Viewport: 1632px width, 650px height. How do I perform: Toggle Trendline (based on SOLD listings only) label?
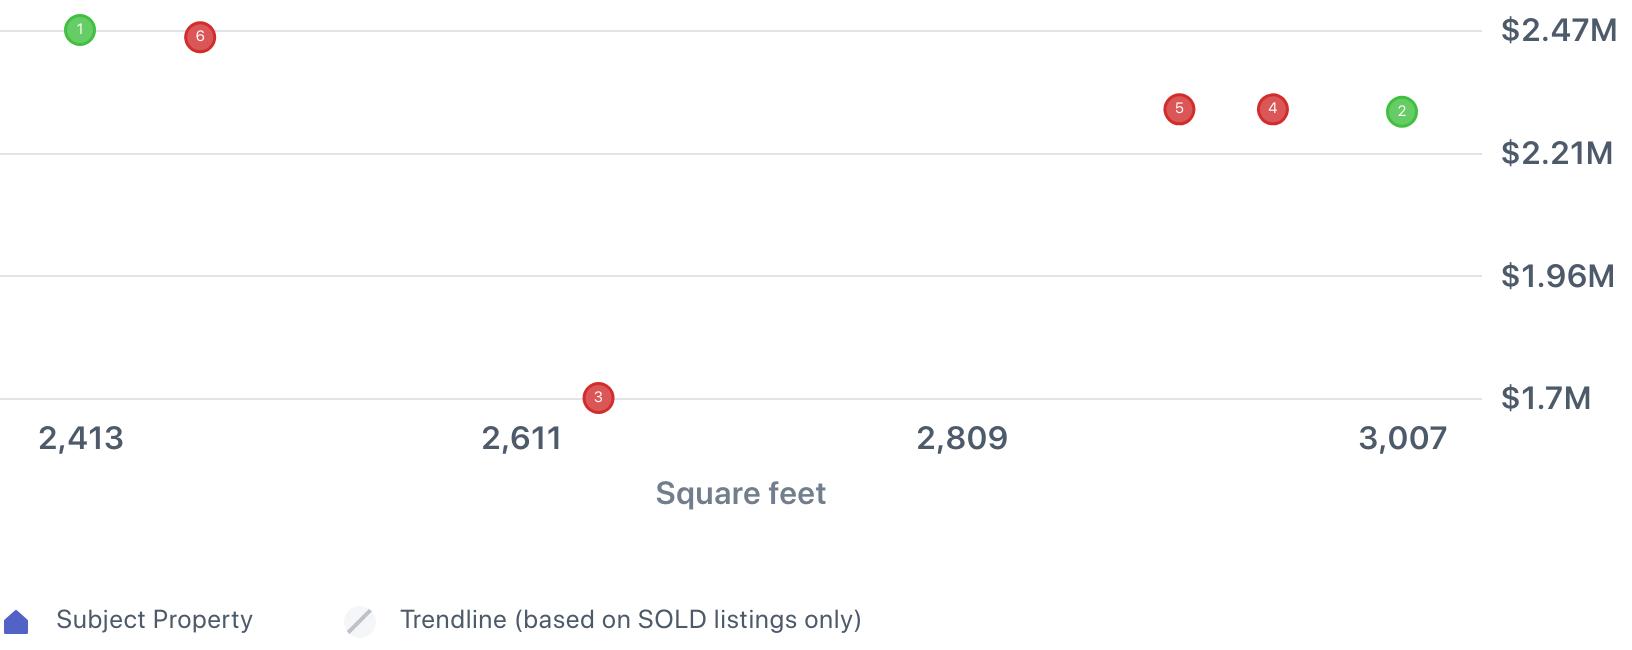point(630,620)
